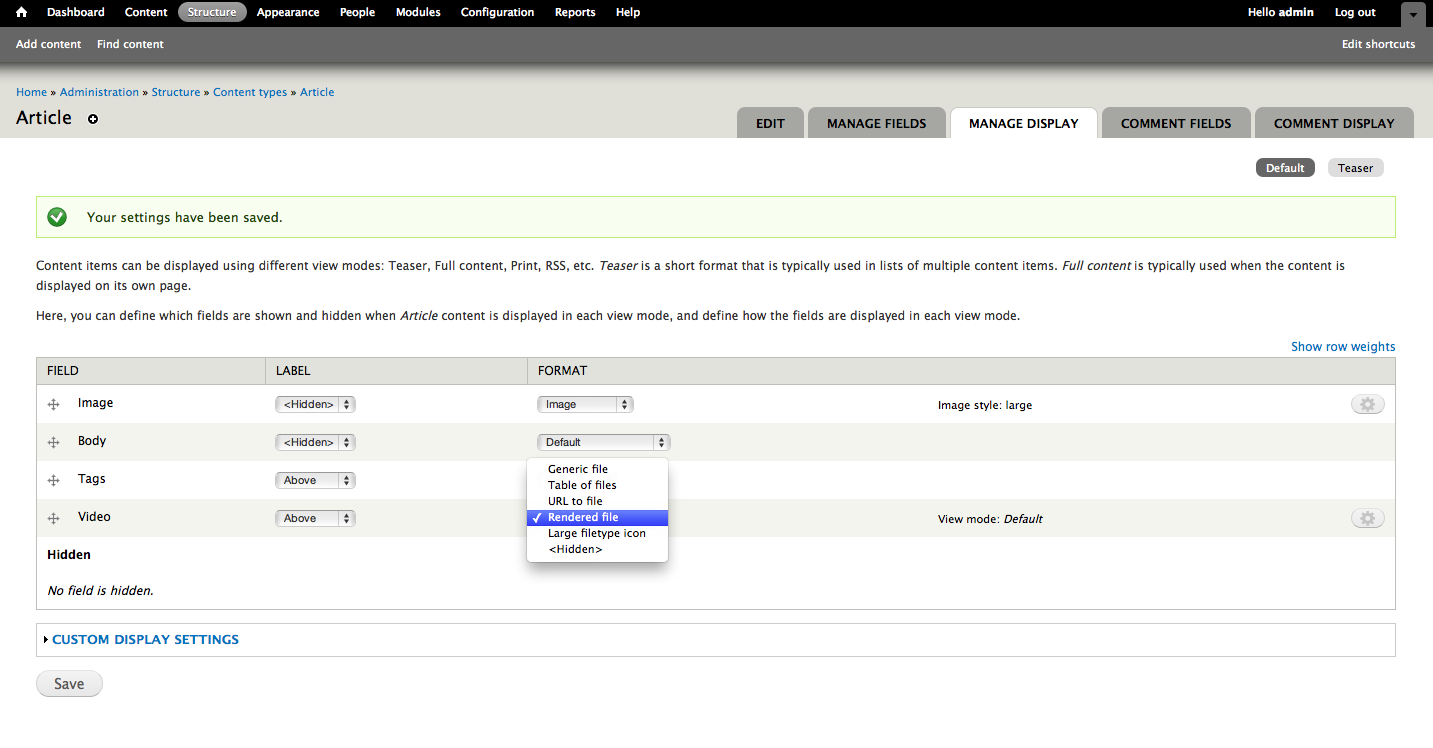This screenshot has width=1433, height=748.
Task: Click the Save button
Action: (69, 684)
